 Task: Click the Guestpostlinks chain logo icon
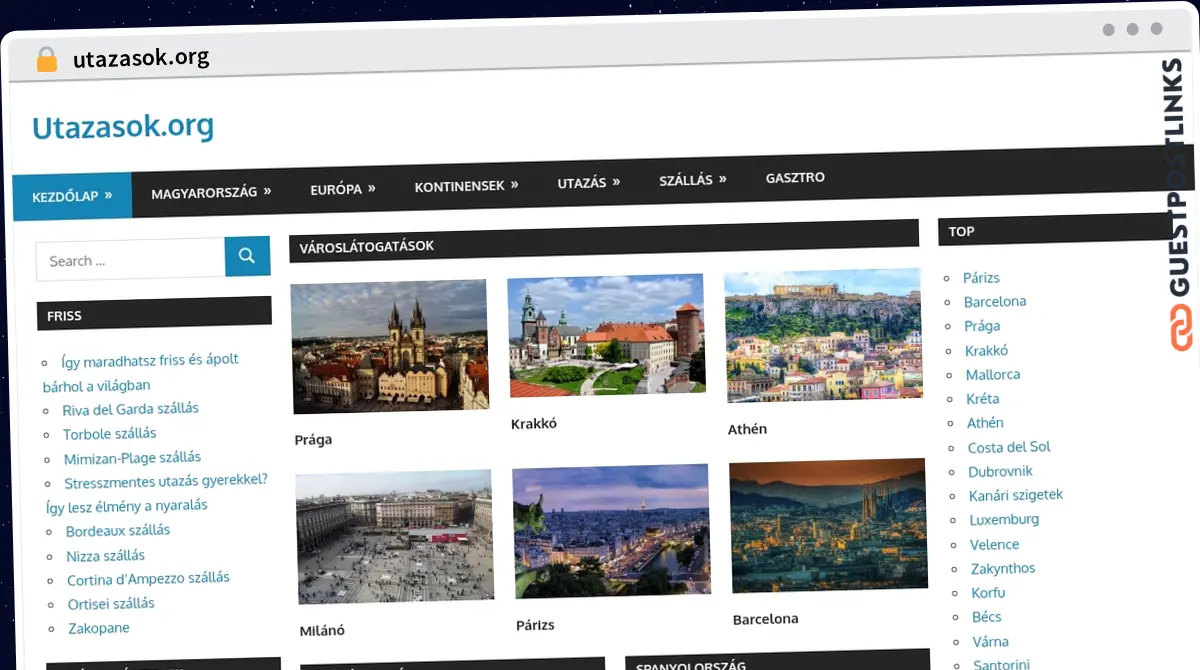1182,328
